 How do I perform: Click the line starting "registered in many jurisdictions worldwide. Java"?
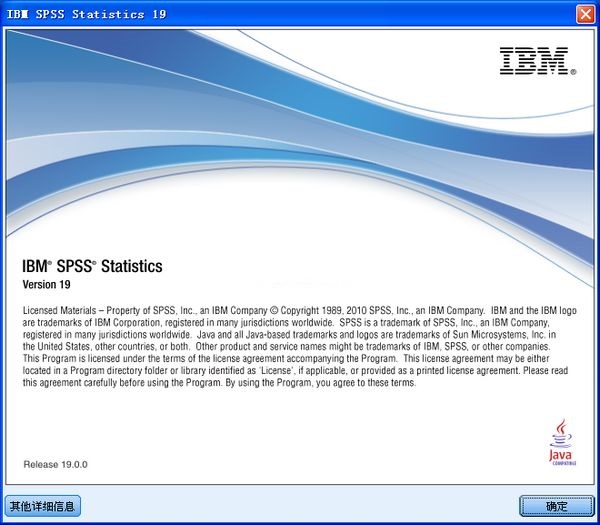tap(289, 334)
